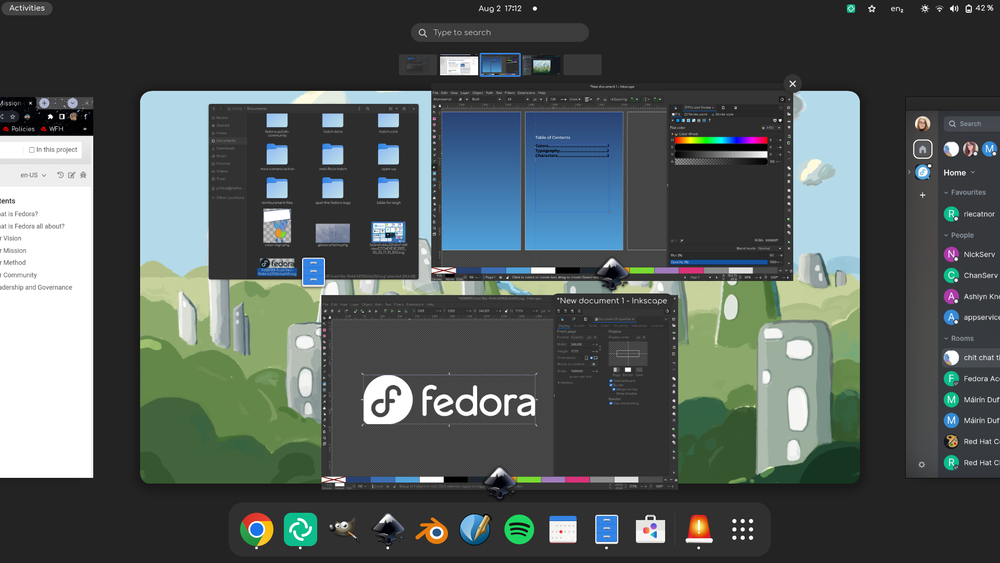
Task: Expand the space chevron in Element sidebar
Action: pos(909,172)
